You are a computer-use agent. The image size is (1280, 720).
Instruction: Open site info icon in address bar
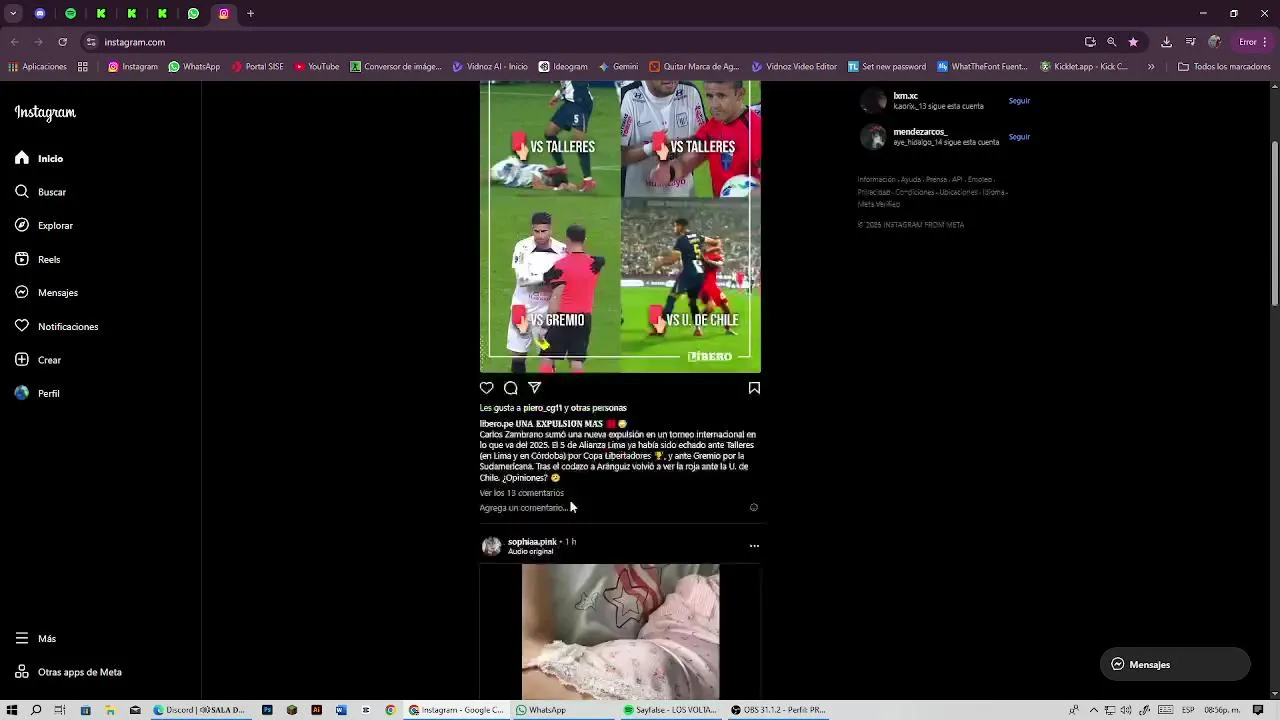point(91,42)
